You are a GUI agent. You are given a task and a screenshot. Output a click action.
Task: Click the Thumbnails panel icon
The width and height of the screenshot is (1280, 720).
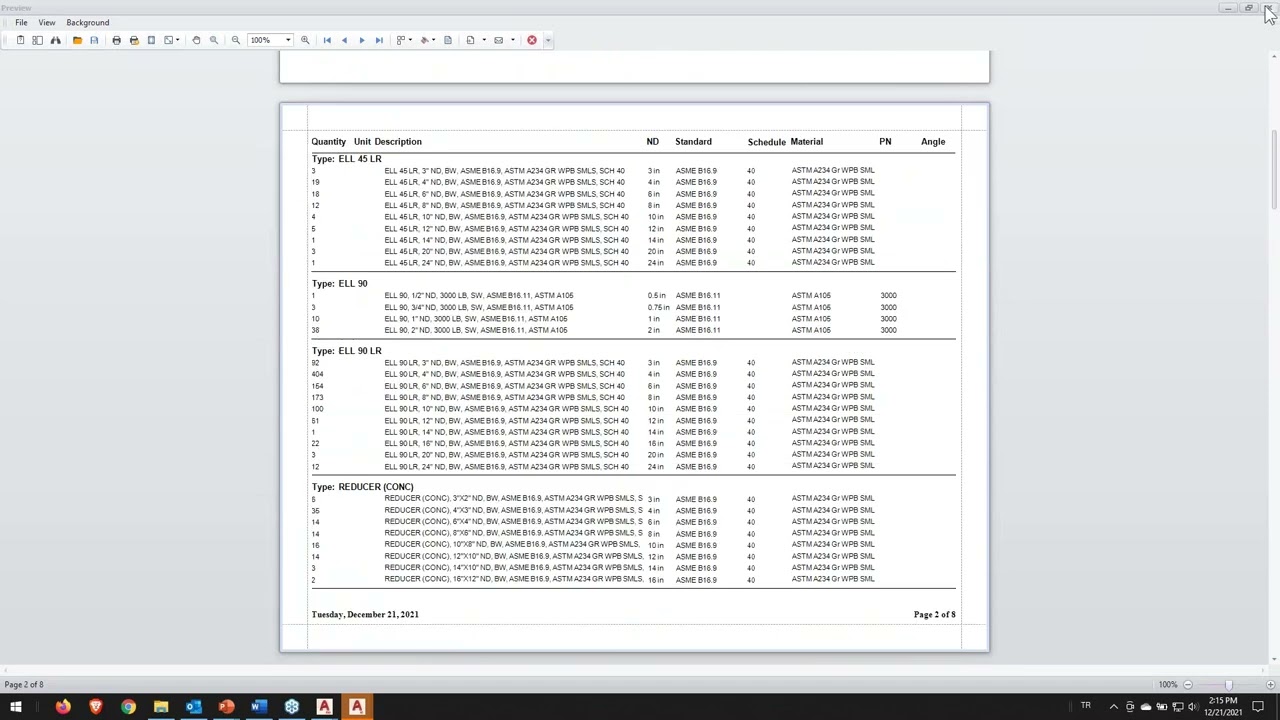(37, 40)
